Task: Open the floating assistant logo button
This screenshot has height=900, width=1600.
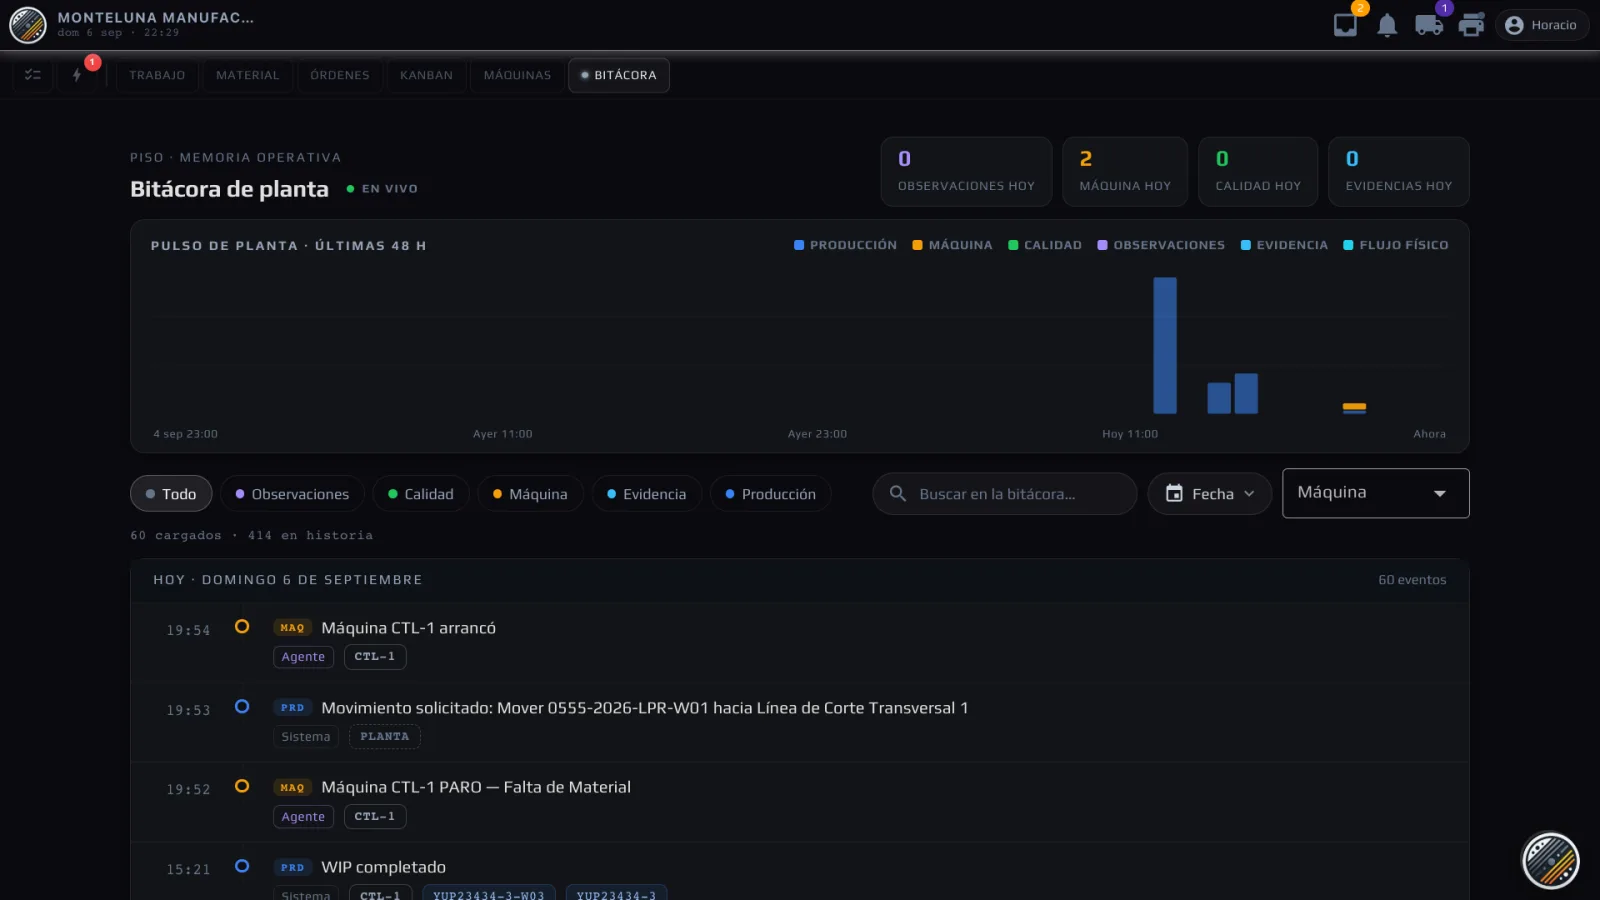Action: (x=1550, y=861)
